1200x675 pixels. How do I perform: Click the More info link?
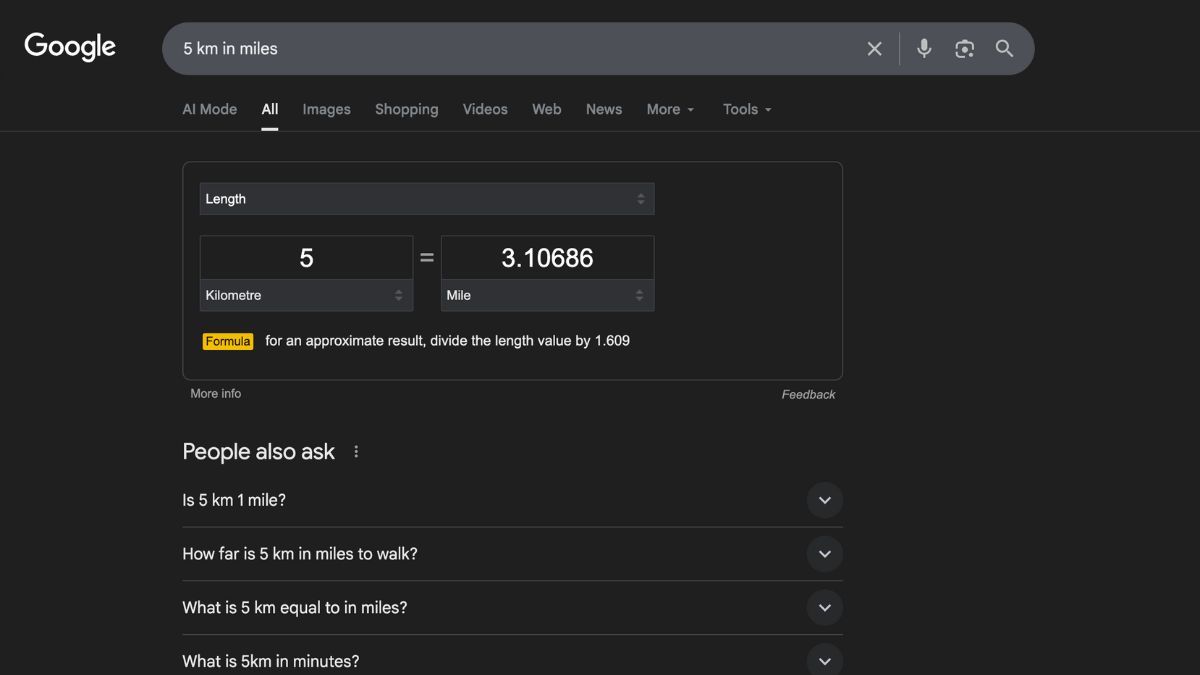[216, 394]
